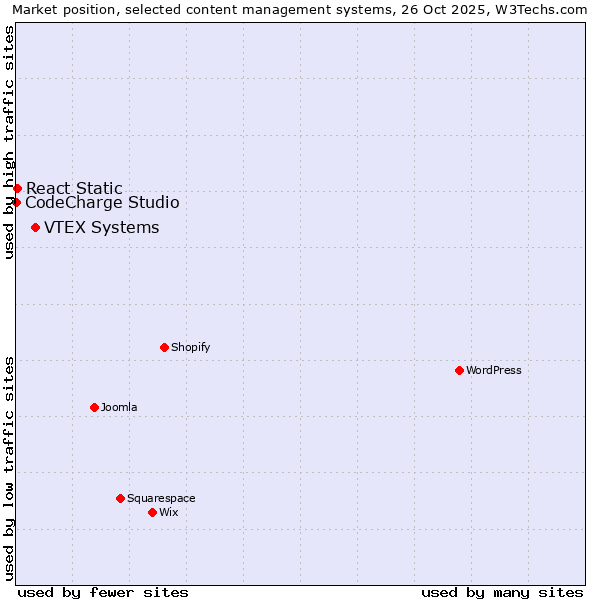The image size is (600, 600).
Task: Select the Shopify red diamond marker
Action: [x=164, y=347]
